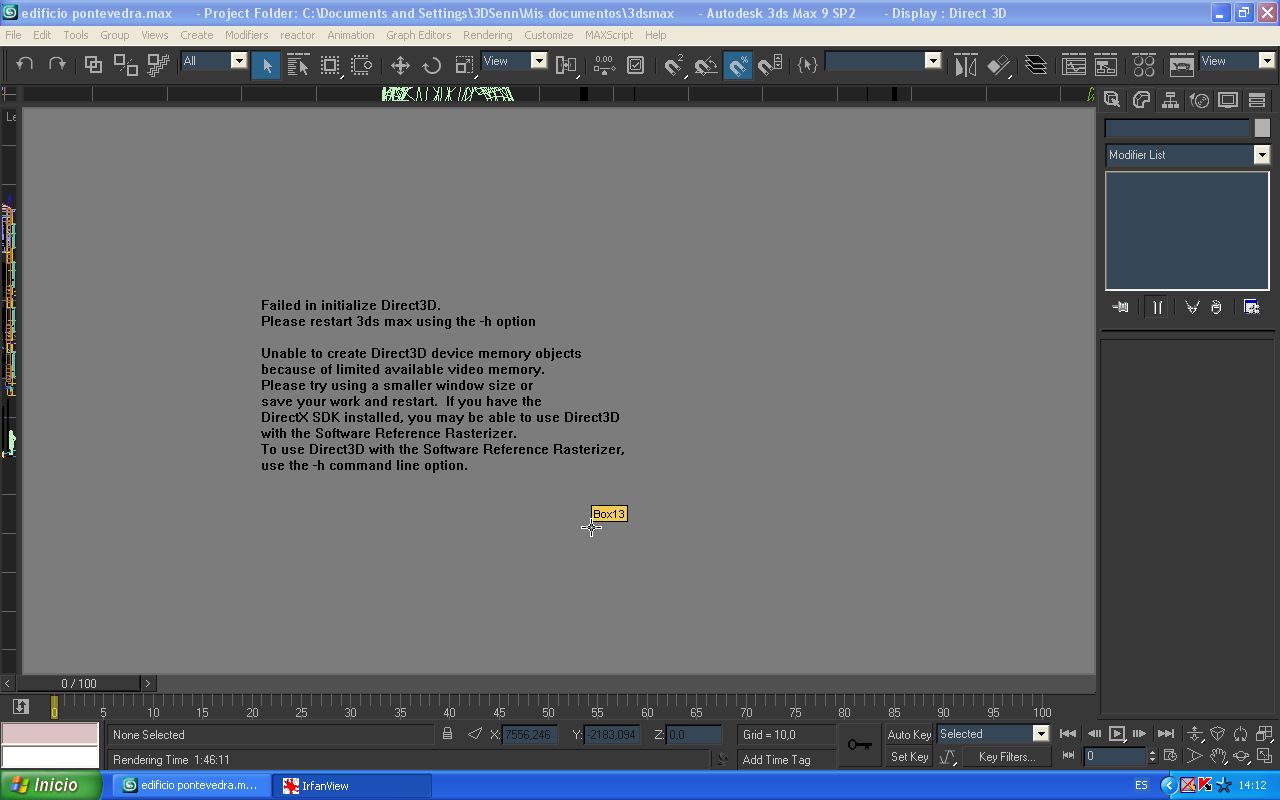Toggle Pin Stack in modifier panel

pyautogui.click(x=1121, y=307)
